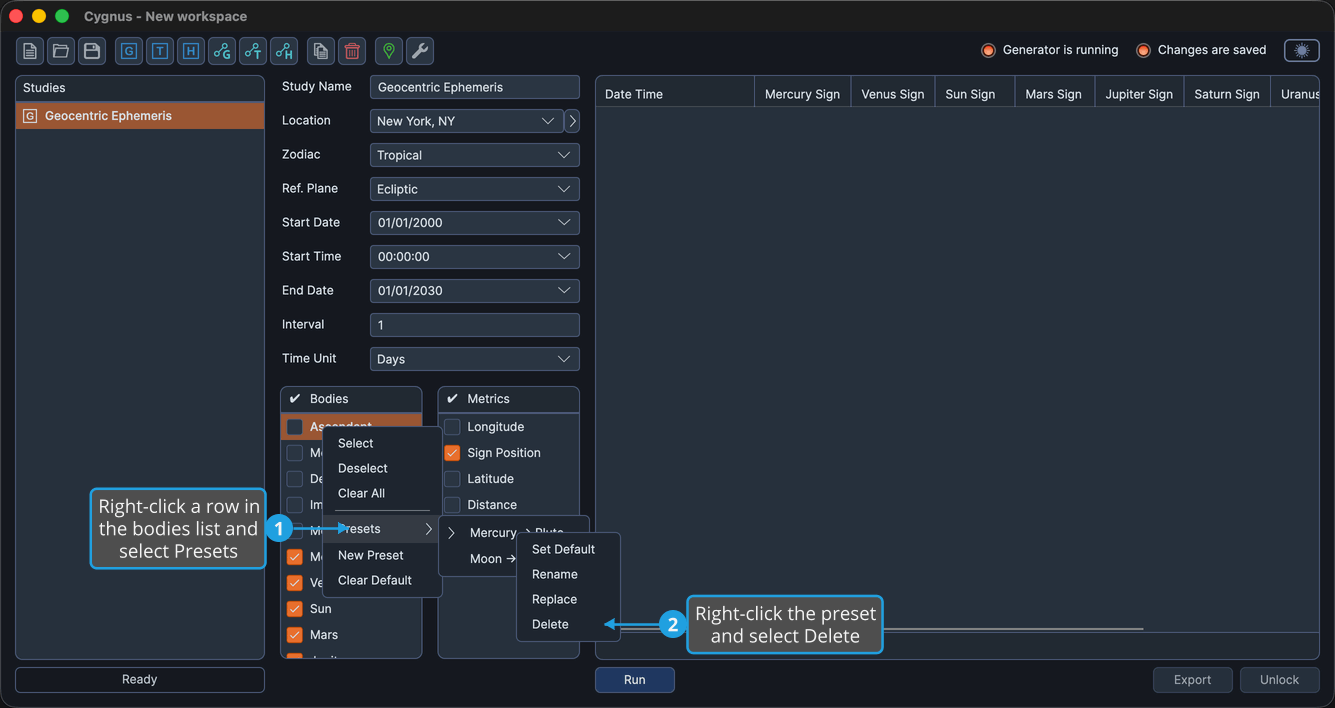Click the checkmark in the Bodies header
This screenshot has width=1335, height=708.
point(295,399)
